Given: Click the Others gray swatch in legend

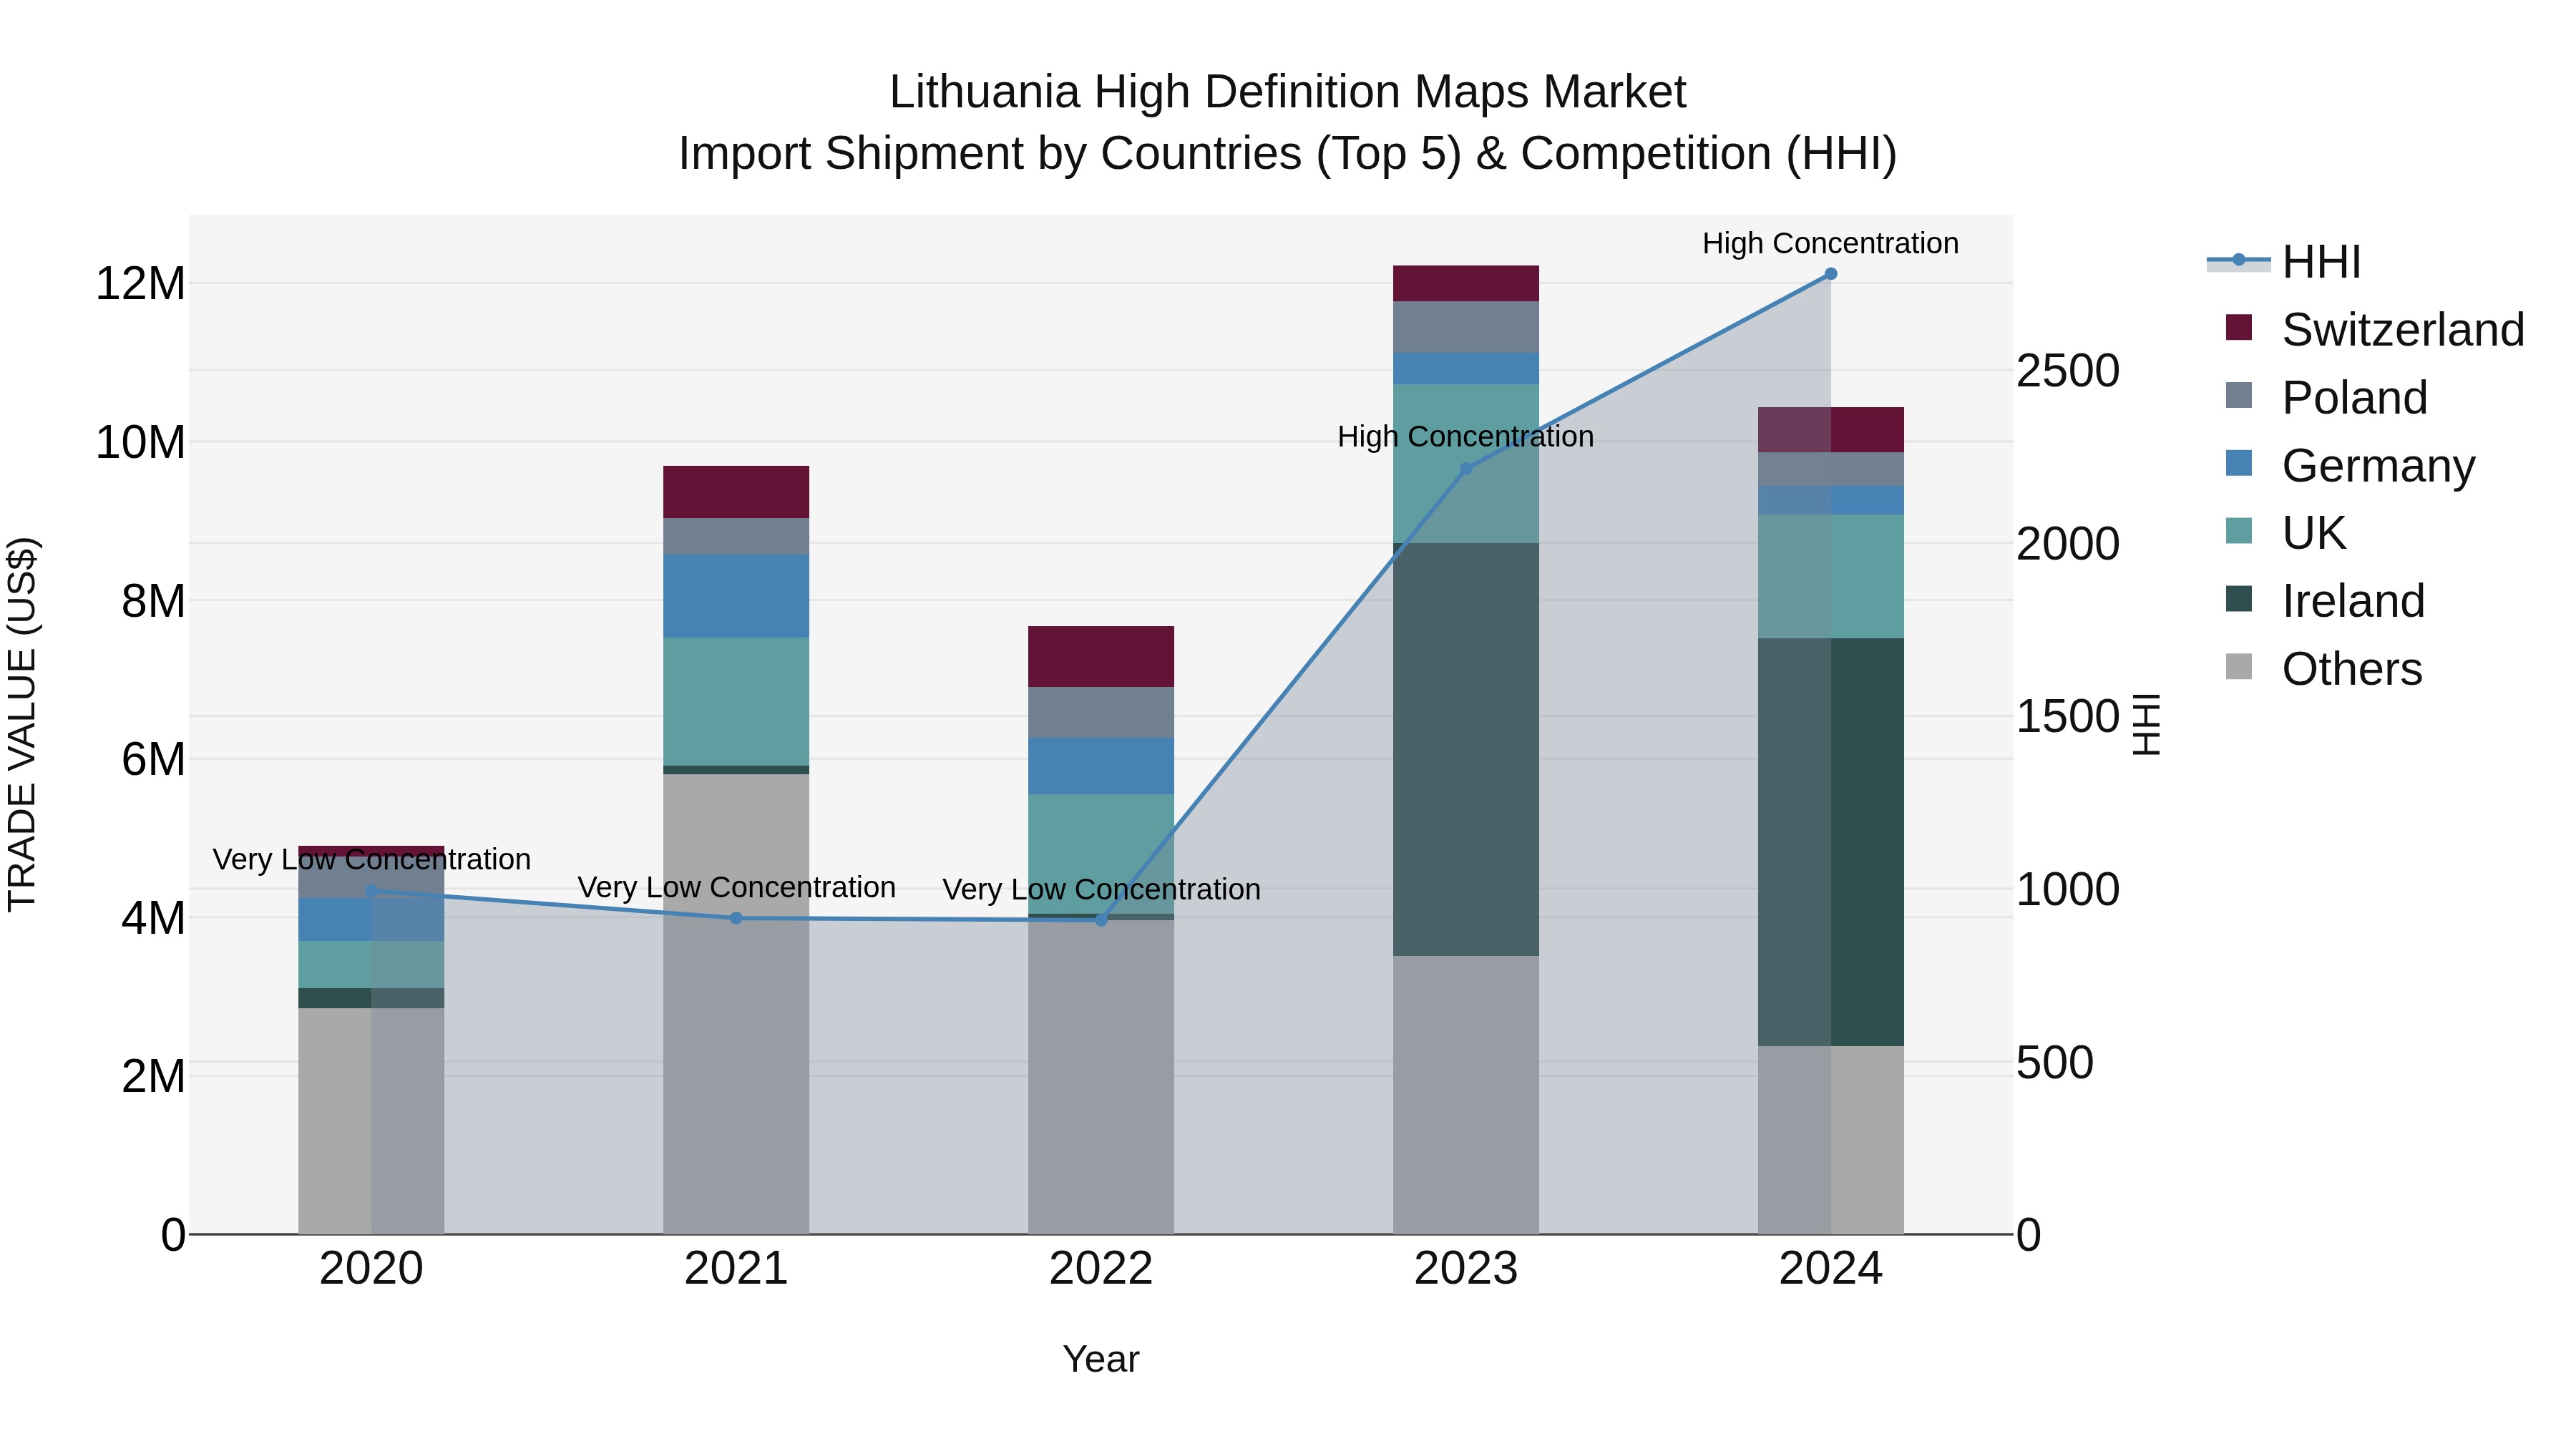Looking at the screenshot, I should point(2239,666).
